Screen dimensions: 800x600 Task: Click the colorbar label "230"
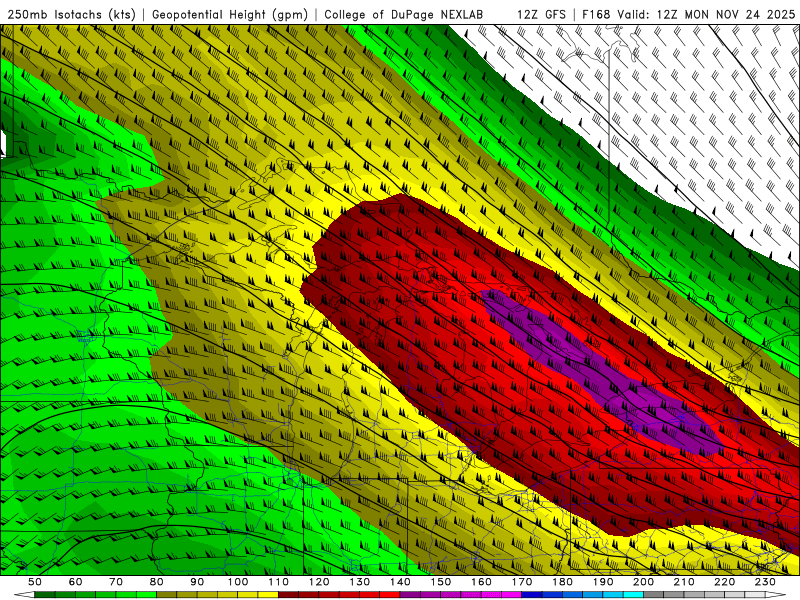pyautogui.click(x=765, y=582)
